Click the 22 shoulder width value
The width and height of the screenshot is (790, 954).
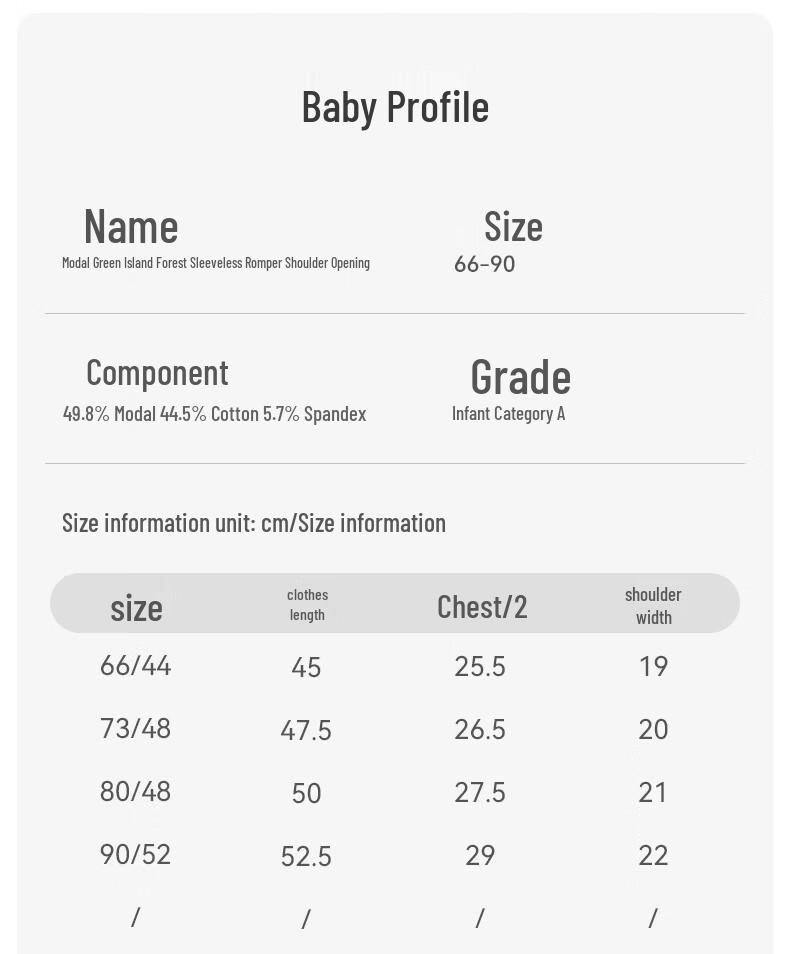653,855
